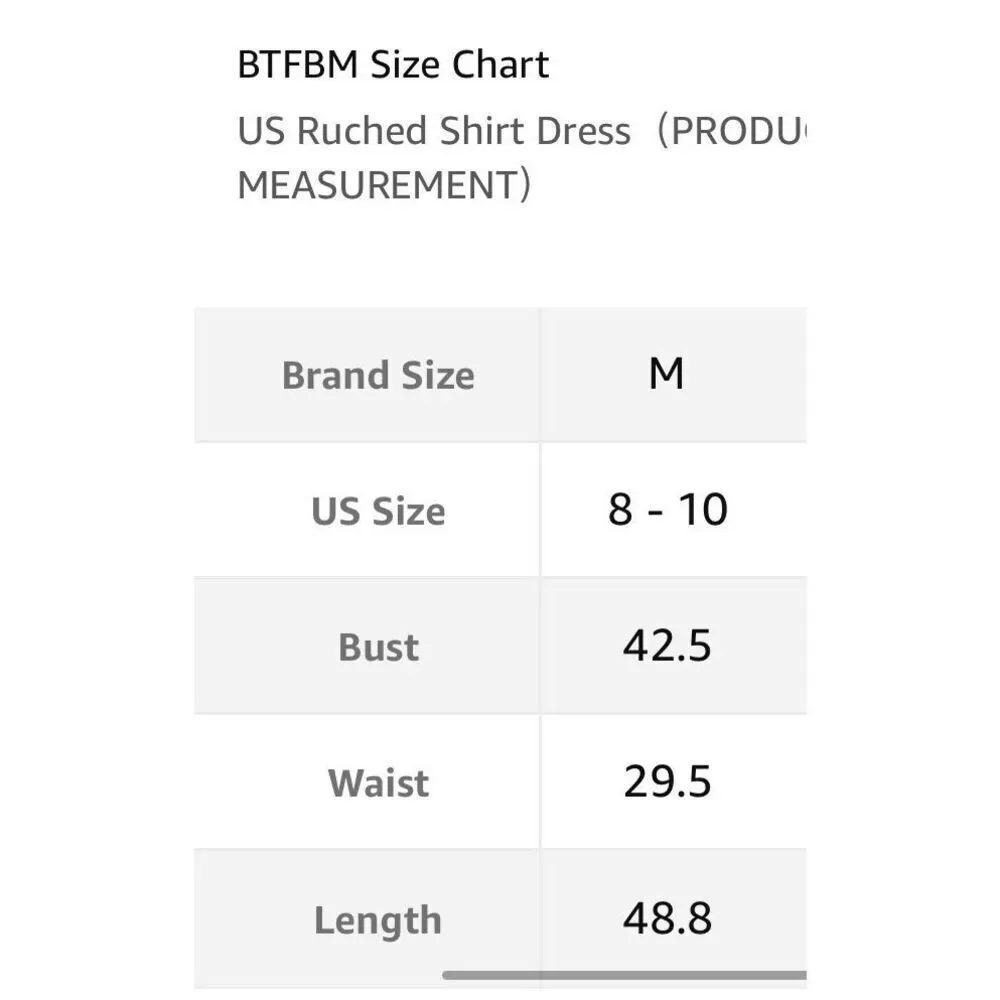The image size is (1000, 1000).
Task: Select the Bust row label
Action: click(x=378, y=648)
